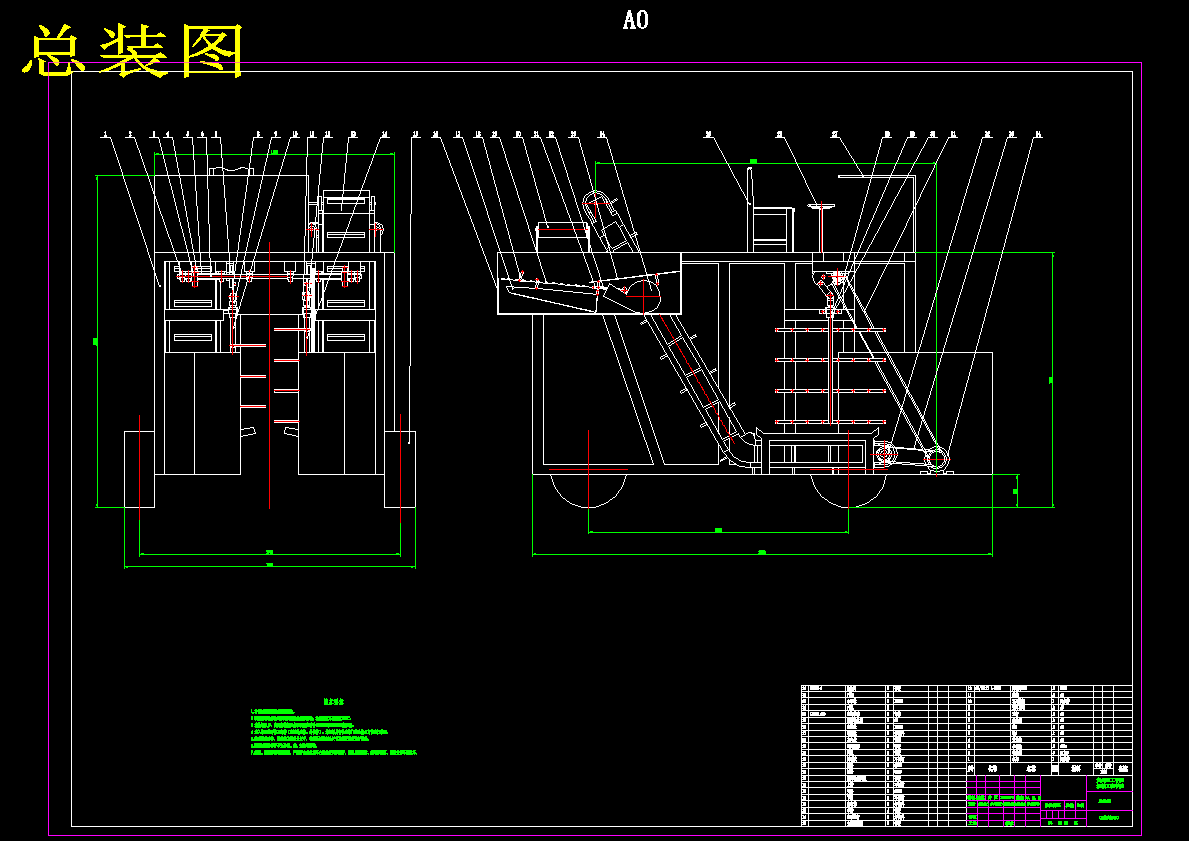Click the A0 sheet size label

(x=635, y=20)
